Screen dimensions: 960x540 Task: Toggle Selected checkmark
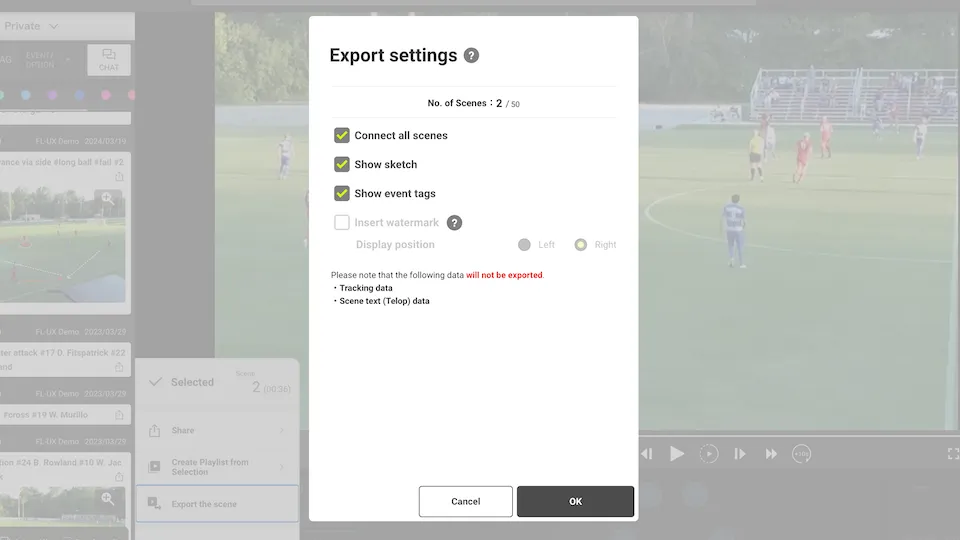pos(156,382)
